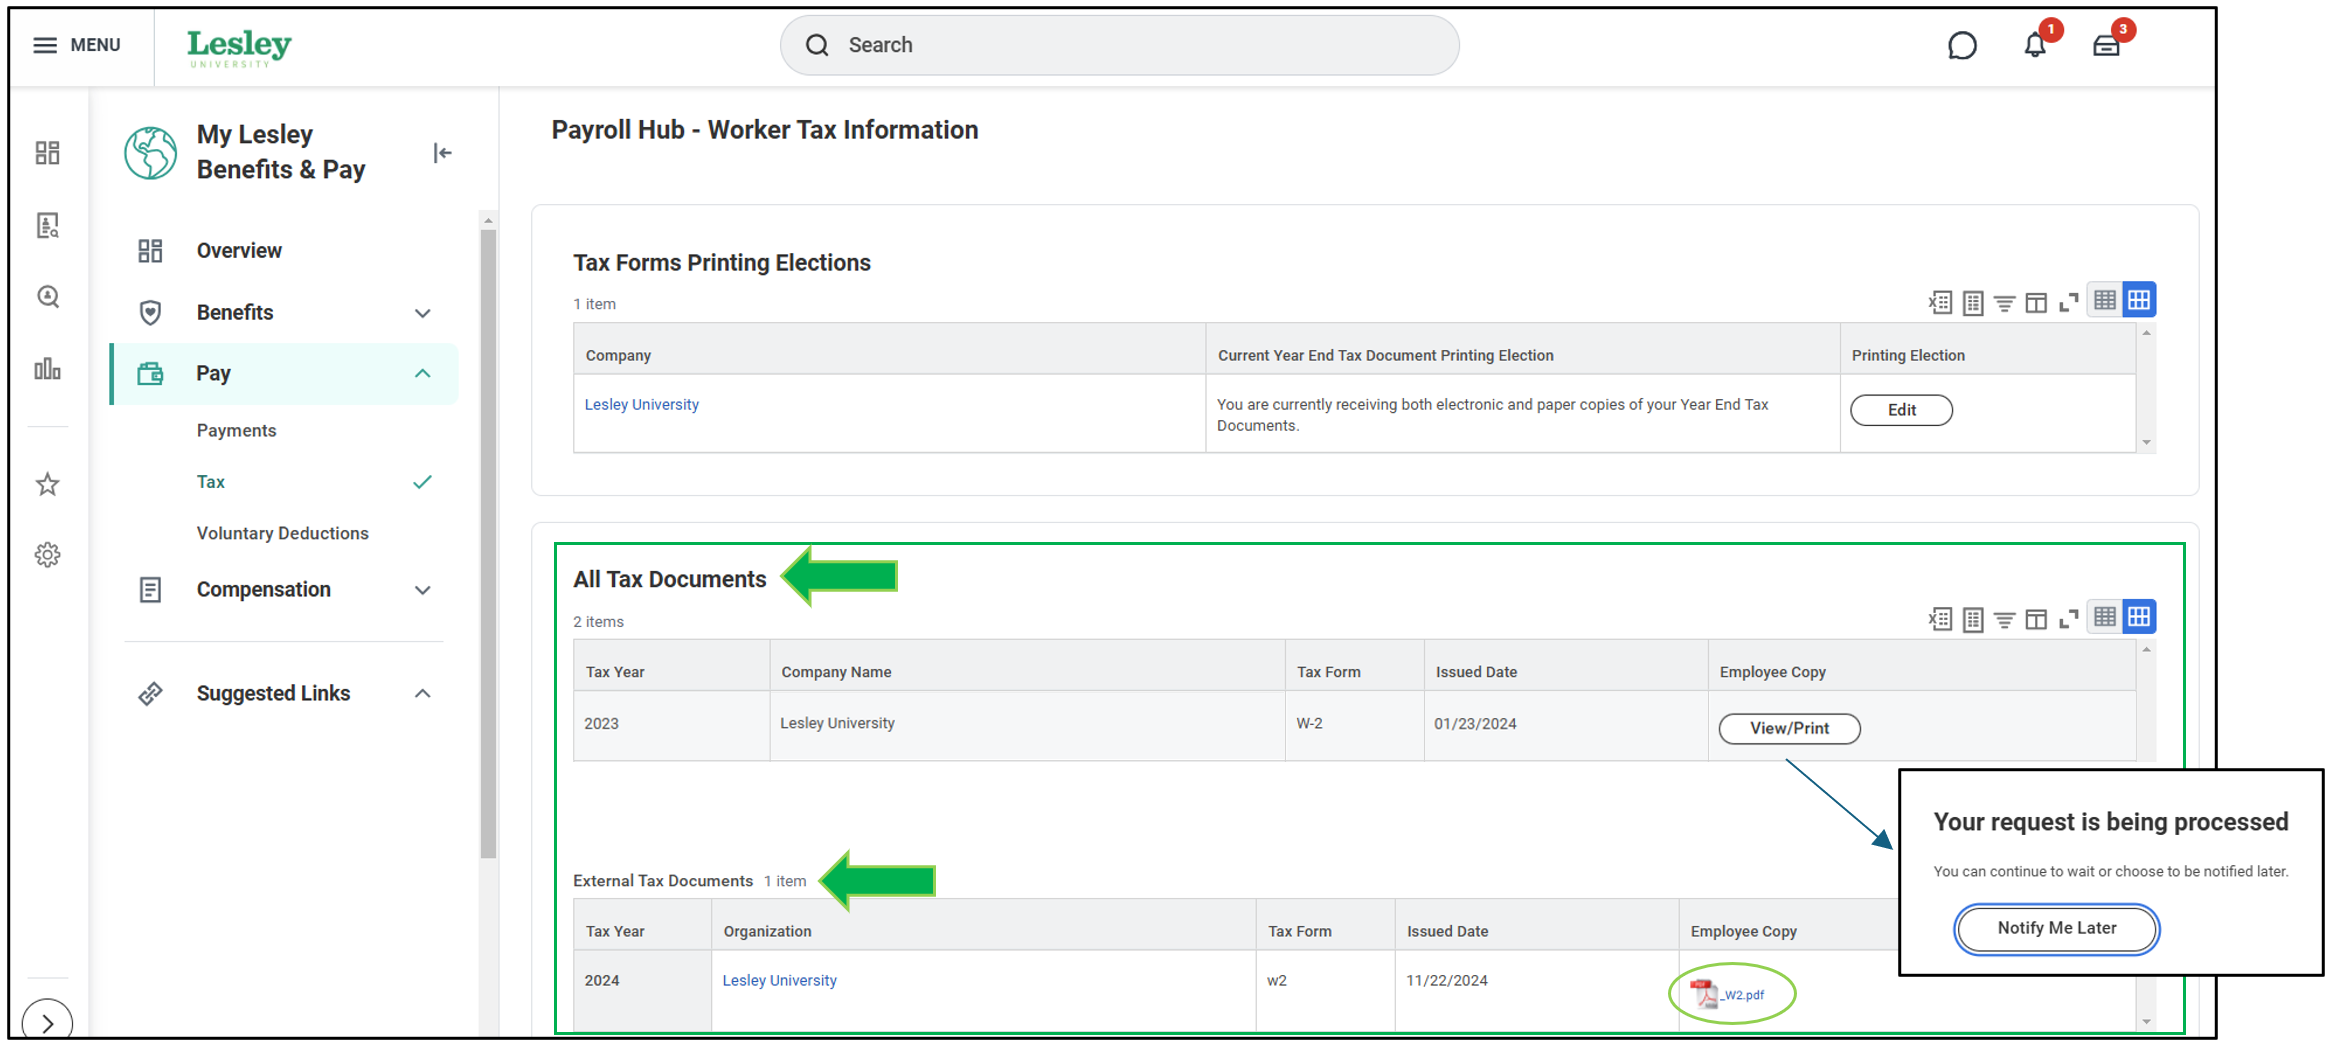The image size is (2329, 1044).
Task: Open Payments under Pay
Action: (x=236, y=431)
